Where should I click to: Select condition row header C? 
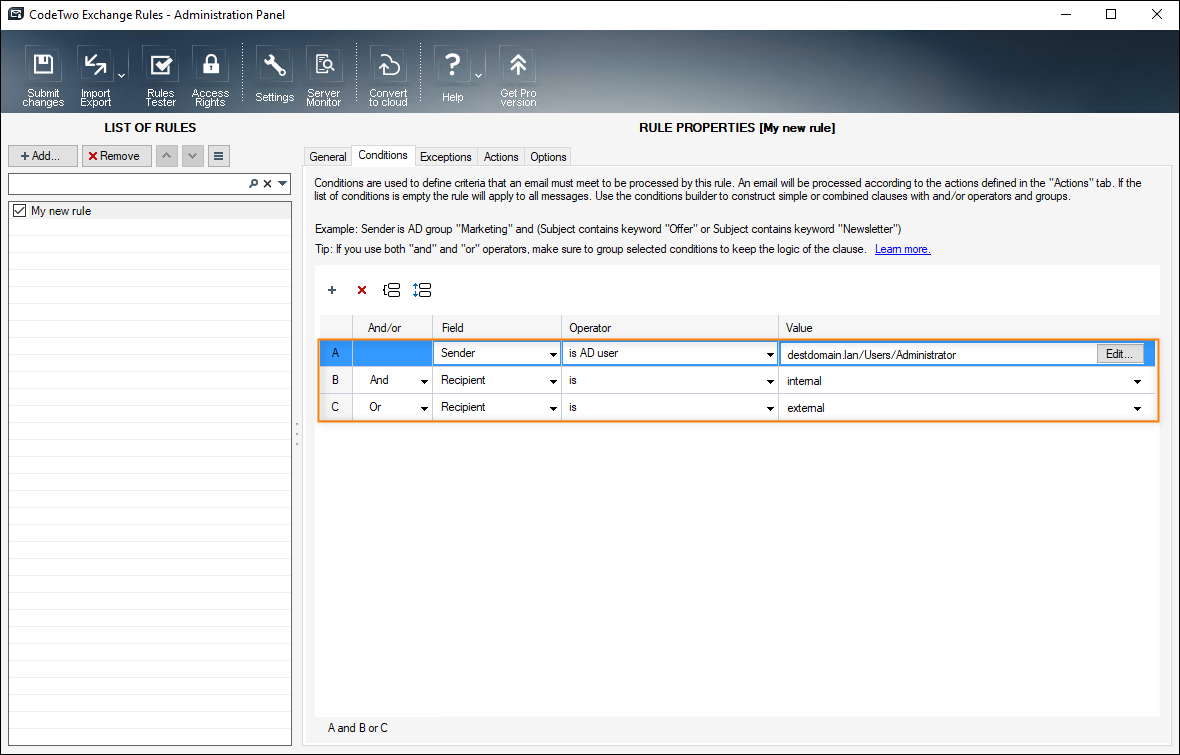pos(336,407)
